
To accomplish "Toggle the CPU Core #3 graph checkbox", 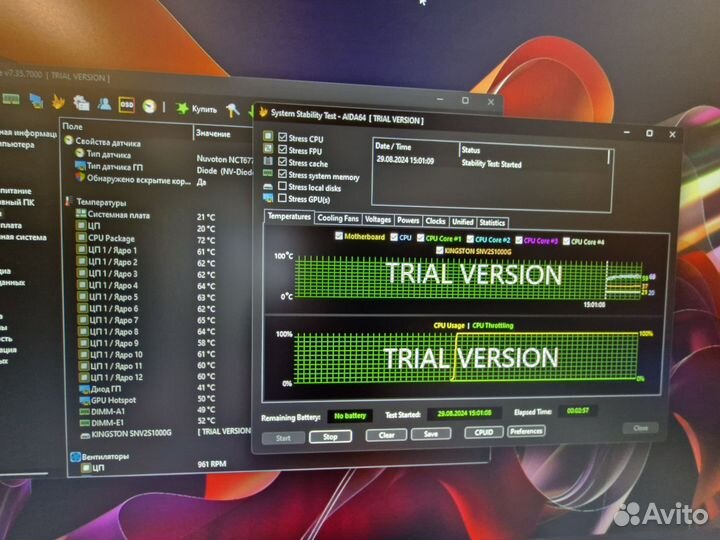I will (x=519, y=240).
